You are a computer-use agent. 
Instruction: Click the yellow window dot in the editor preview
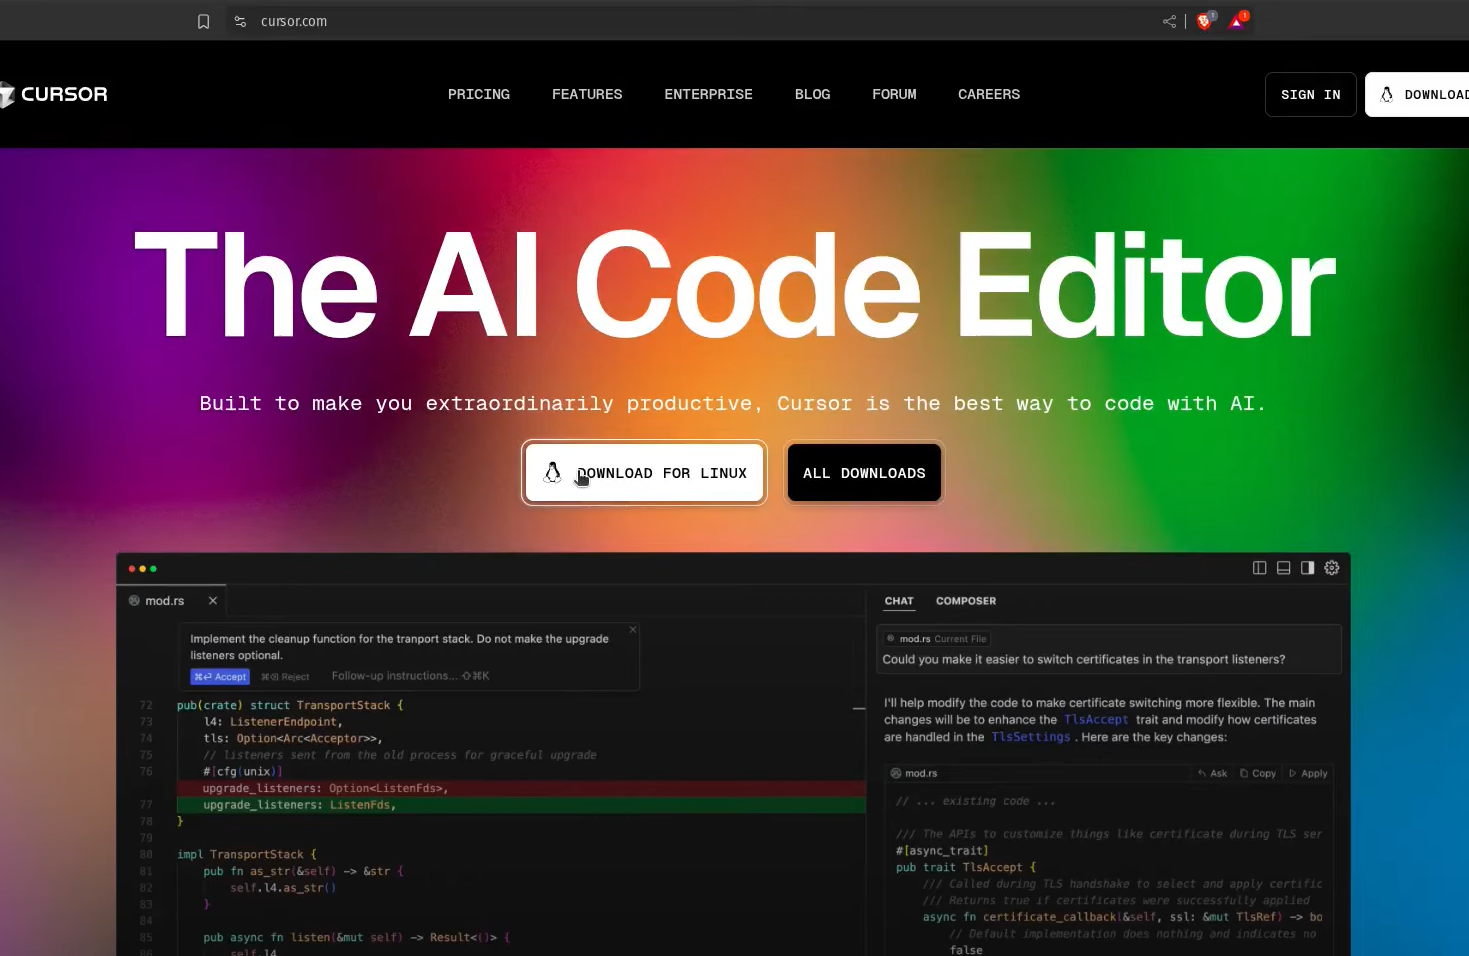click(142, 569)
